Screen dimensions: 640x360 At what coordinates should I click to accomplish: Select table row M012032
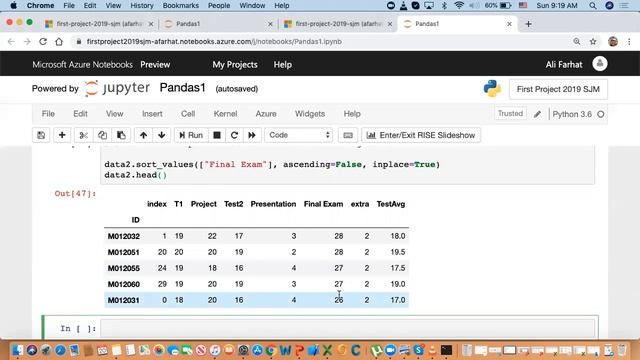coord(256,236)
